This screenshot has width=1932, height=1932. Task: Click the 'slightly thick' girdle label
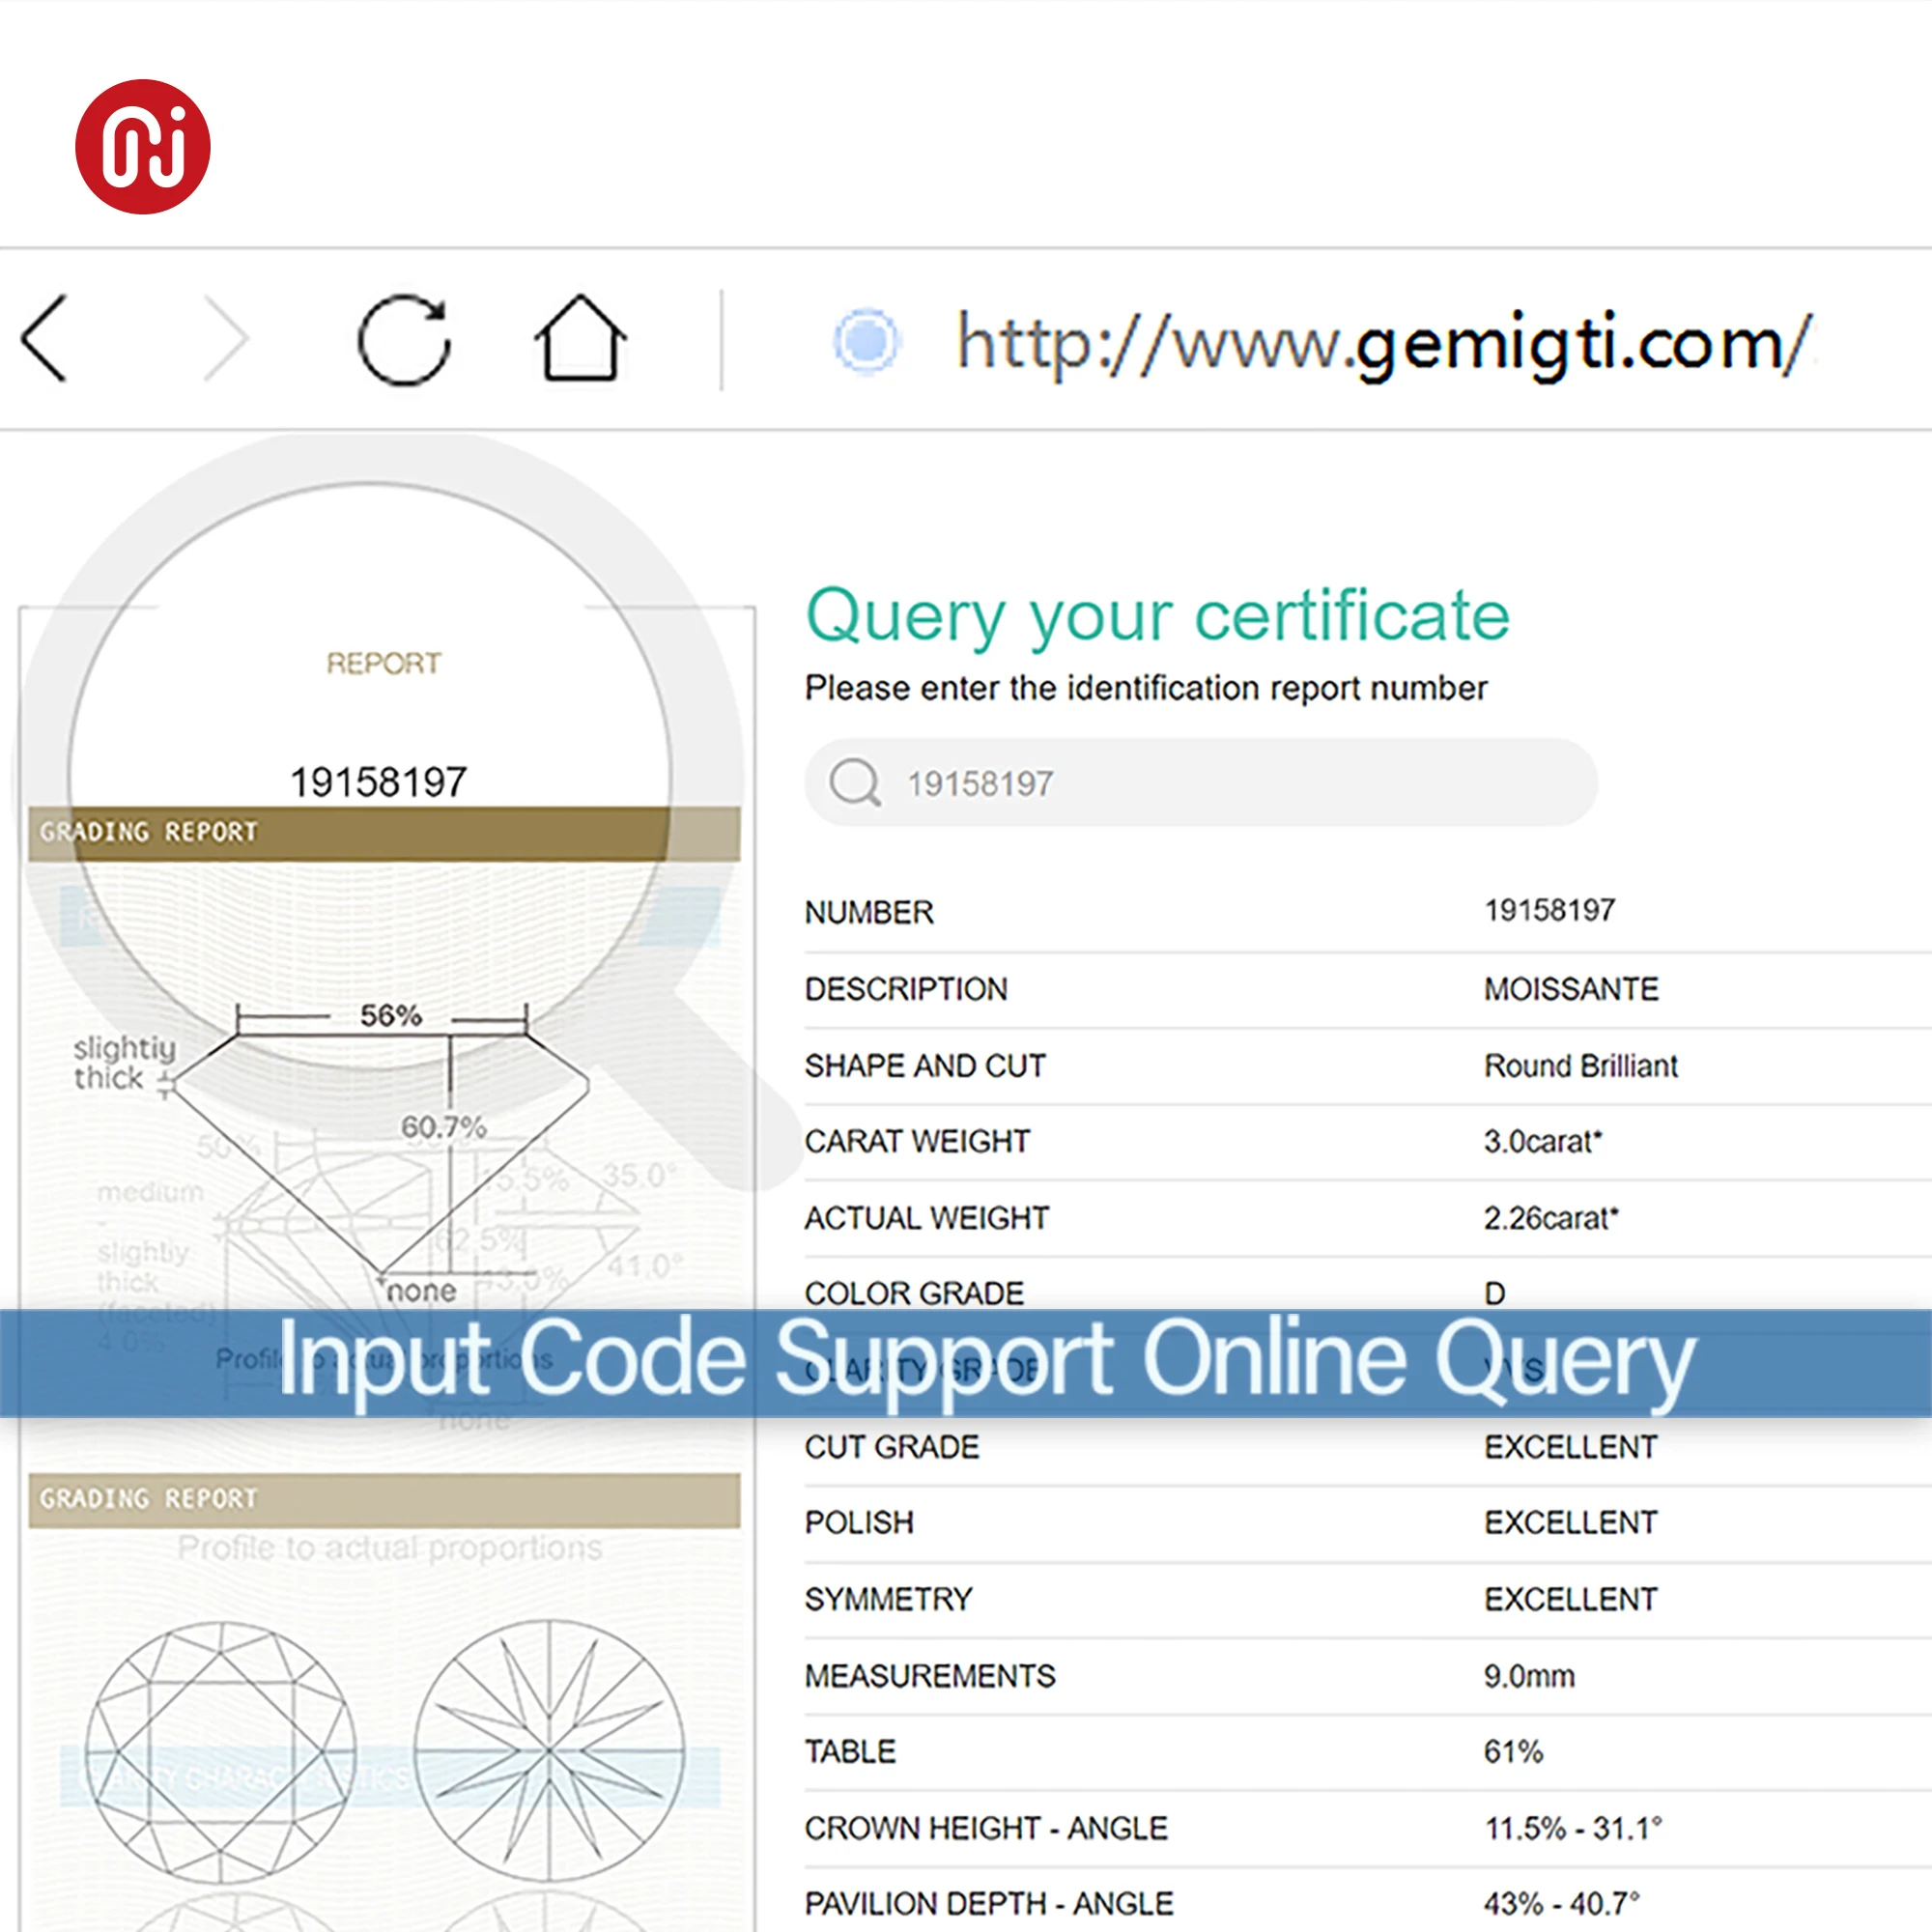(124, 1062)
